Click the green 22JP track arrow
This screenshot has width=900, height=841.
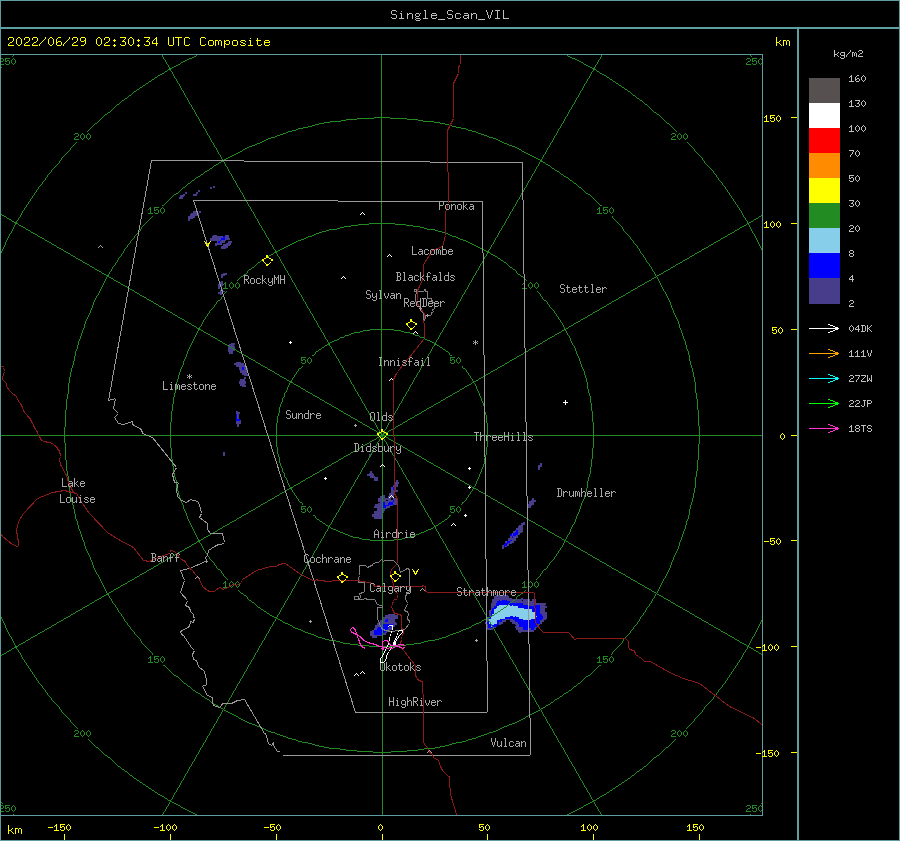(824, 404)
